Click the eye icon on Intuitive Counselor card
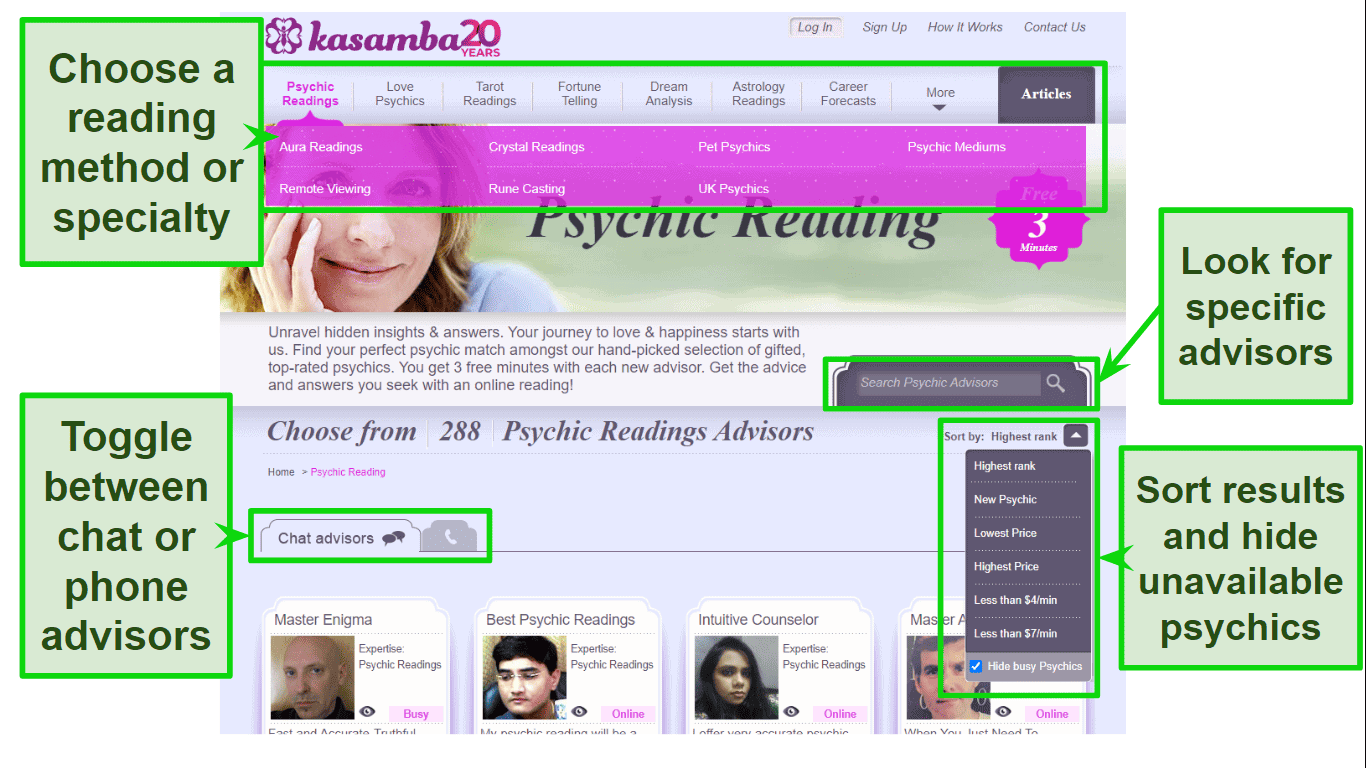Image resolution: width=1366 pixels, height=768 pixels. coord(791,712)
